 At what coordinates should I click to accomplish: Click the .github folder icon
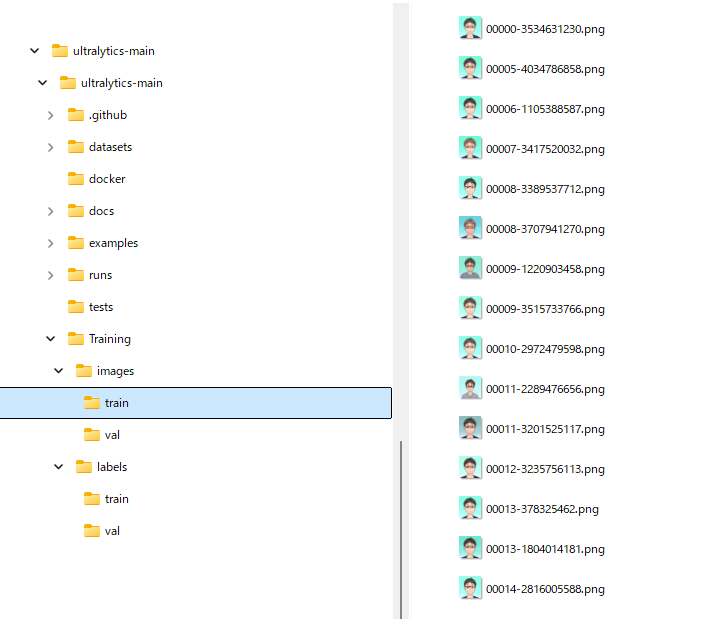pyautogui.click(x=75, y=115)
